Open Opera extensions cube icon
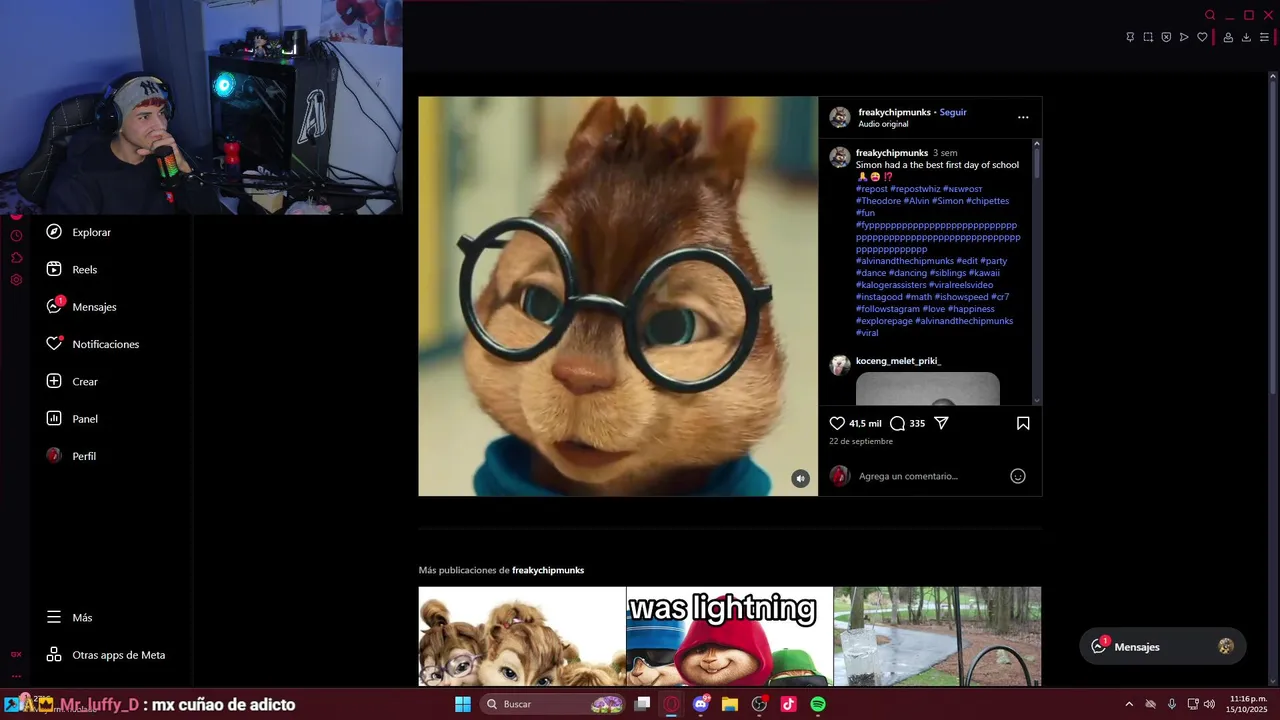This screenshot has width=1280, height=720. [x=16, y=258]
